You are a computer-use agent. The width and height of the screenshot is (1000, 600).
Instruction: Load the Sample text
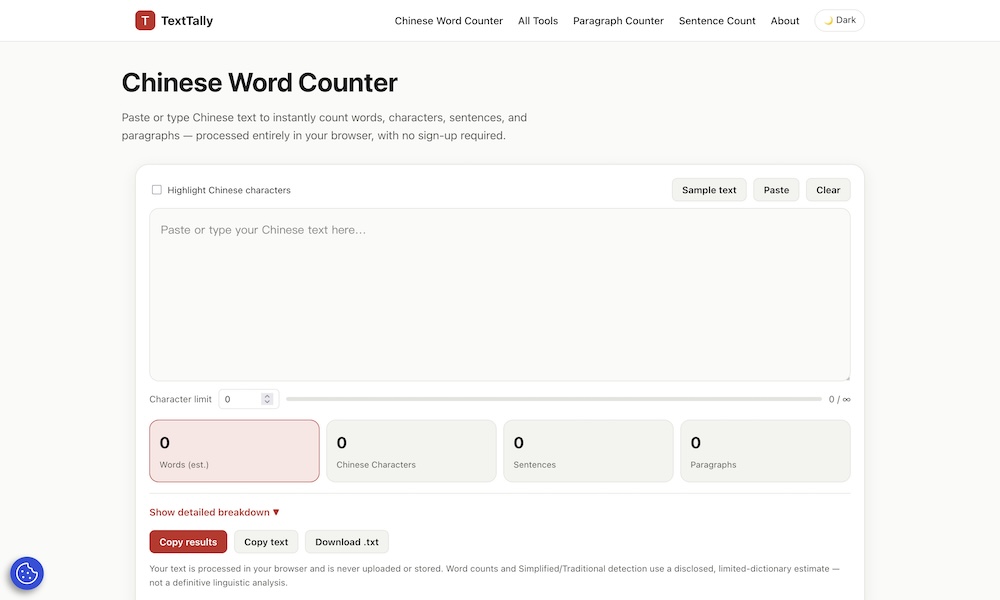pos(709,190)
